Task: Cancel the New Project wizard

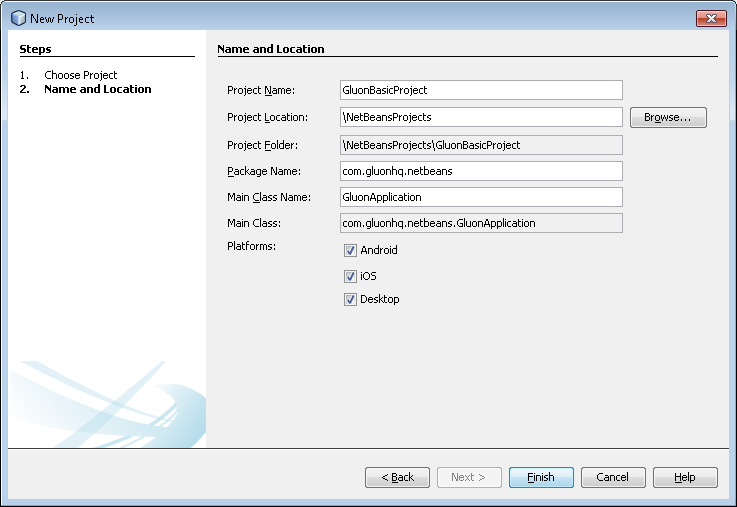Action: [x=613, y=477]
